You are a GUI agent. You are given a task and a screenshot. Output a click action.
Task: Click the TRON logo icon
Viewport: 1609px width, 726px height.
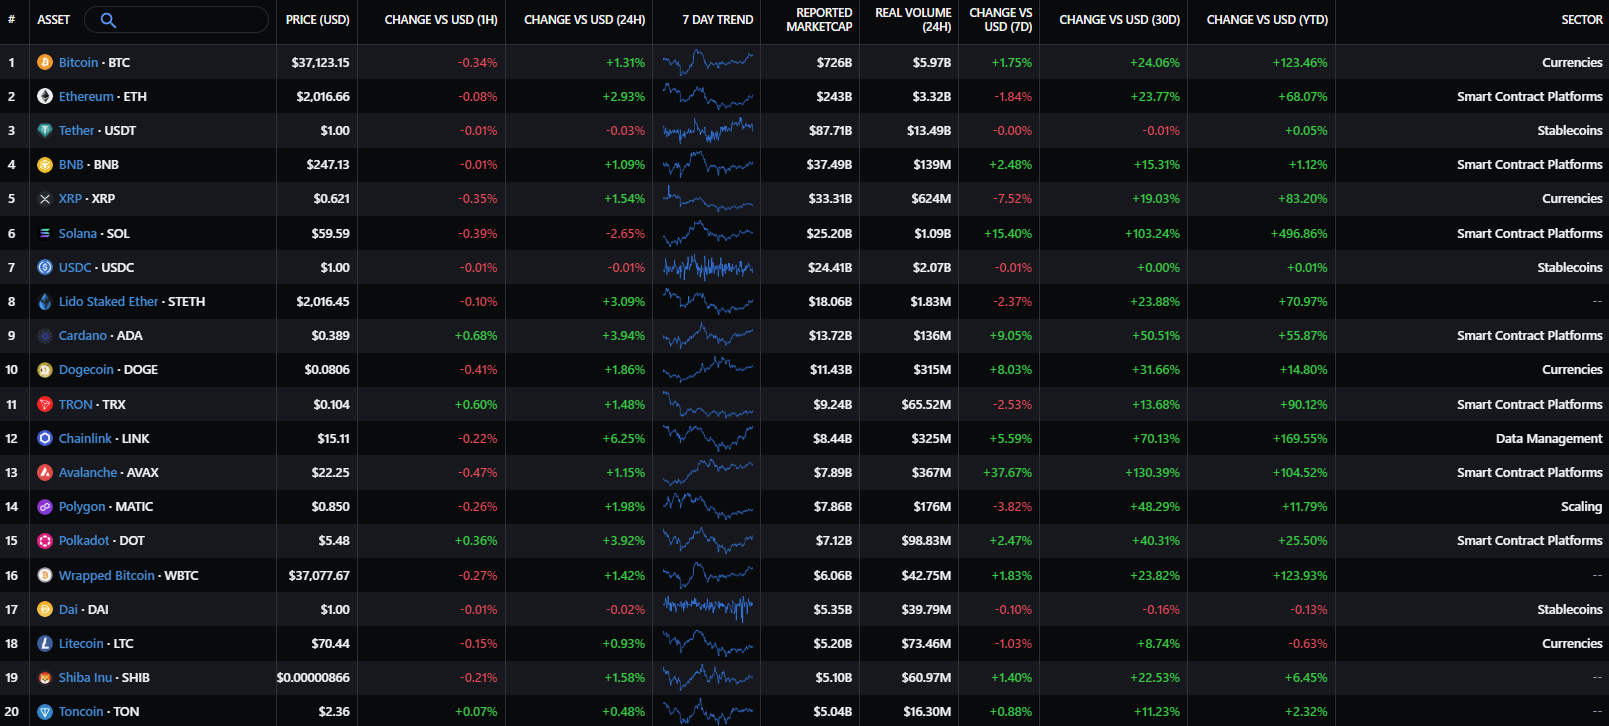[x=45, y=404]
